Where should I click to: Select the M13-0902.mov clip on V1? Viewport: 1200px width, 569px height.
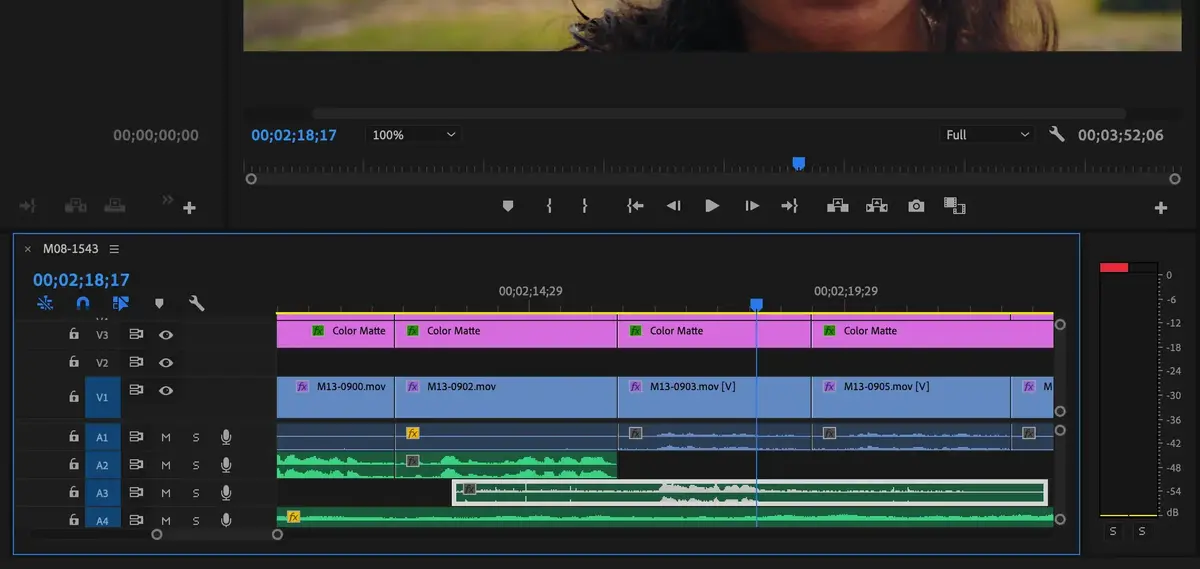[x=506, y=397]
